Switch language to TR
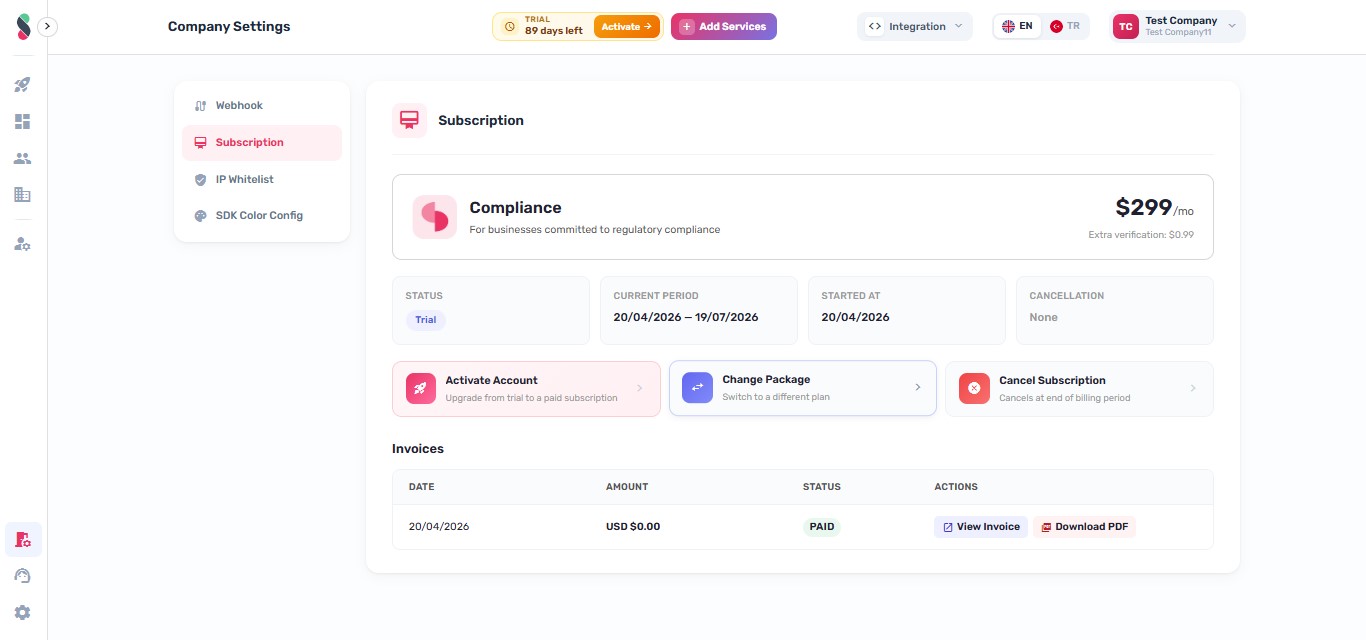The width and height of the screenshot is (1366, 640). [1065, 27]
